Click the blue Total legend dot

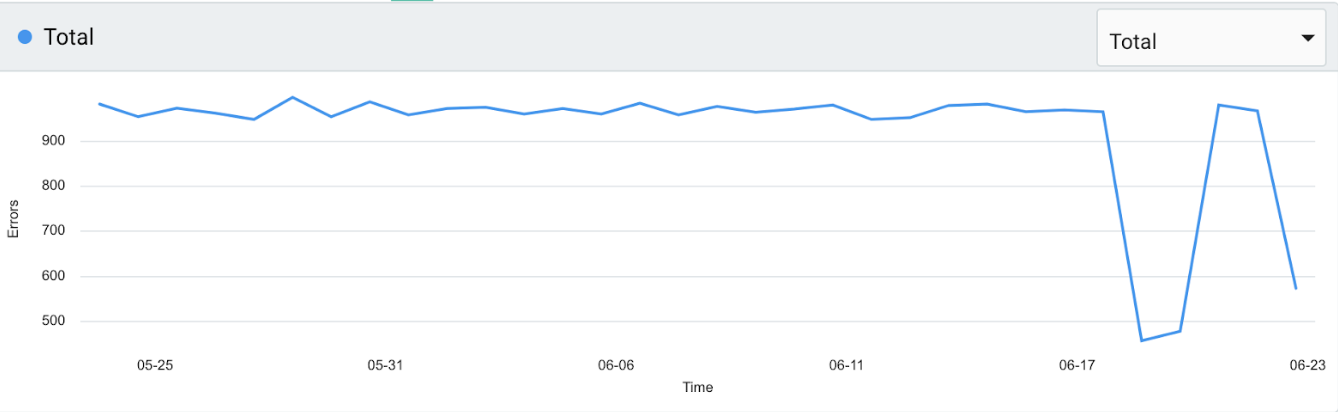(x=26, y=37)
